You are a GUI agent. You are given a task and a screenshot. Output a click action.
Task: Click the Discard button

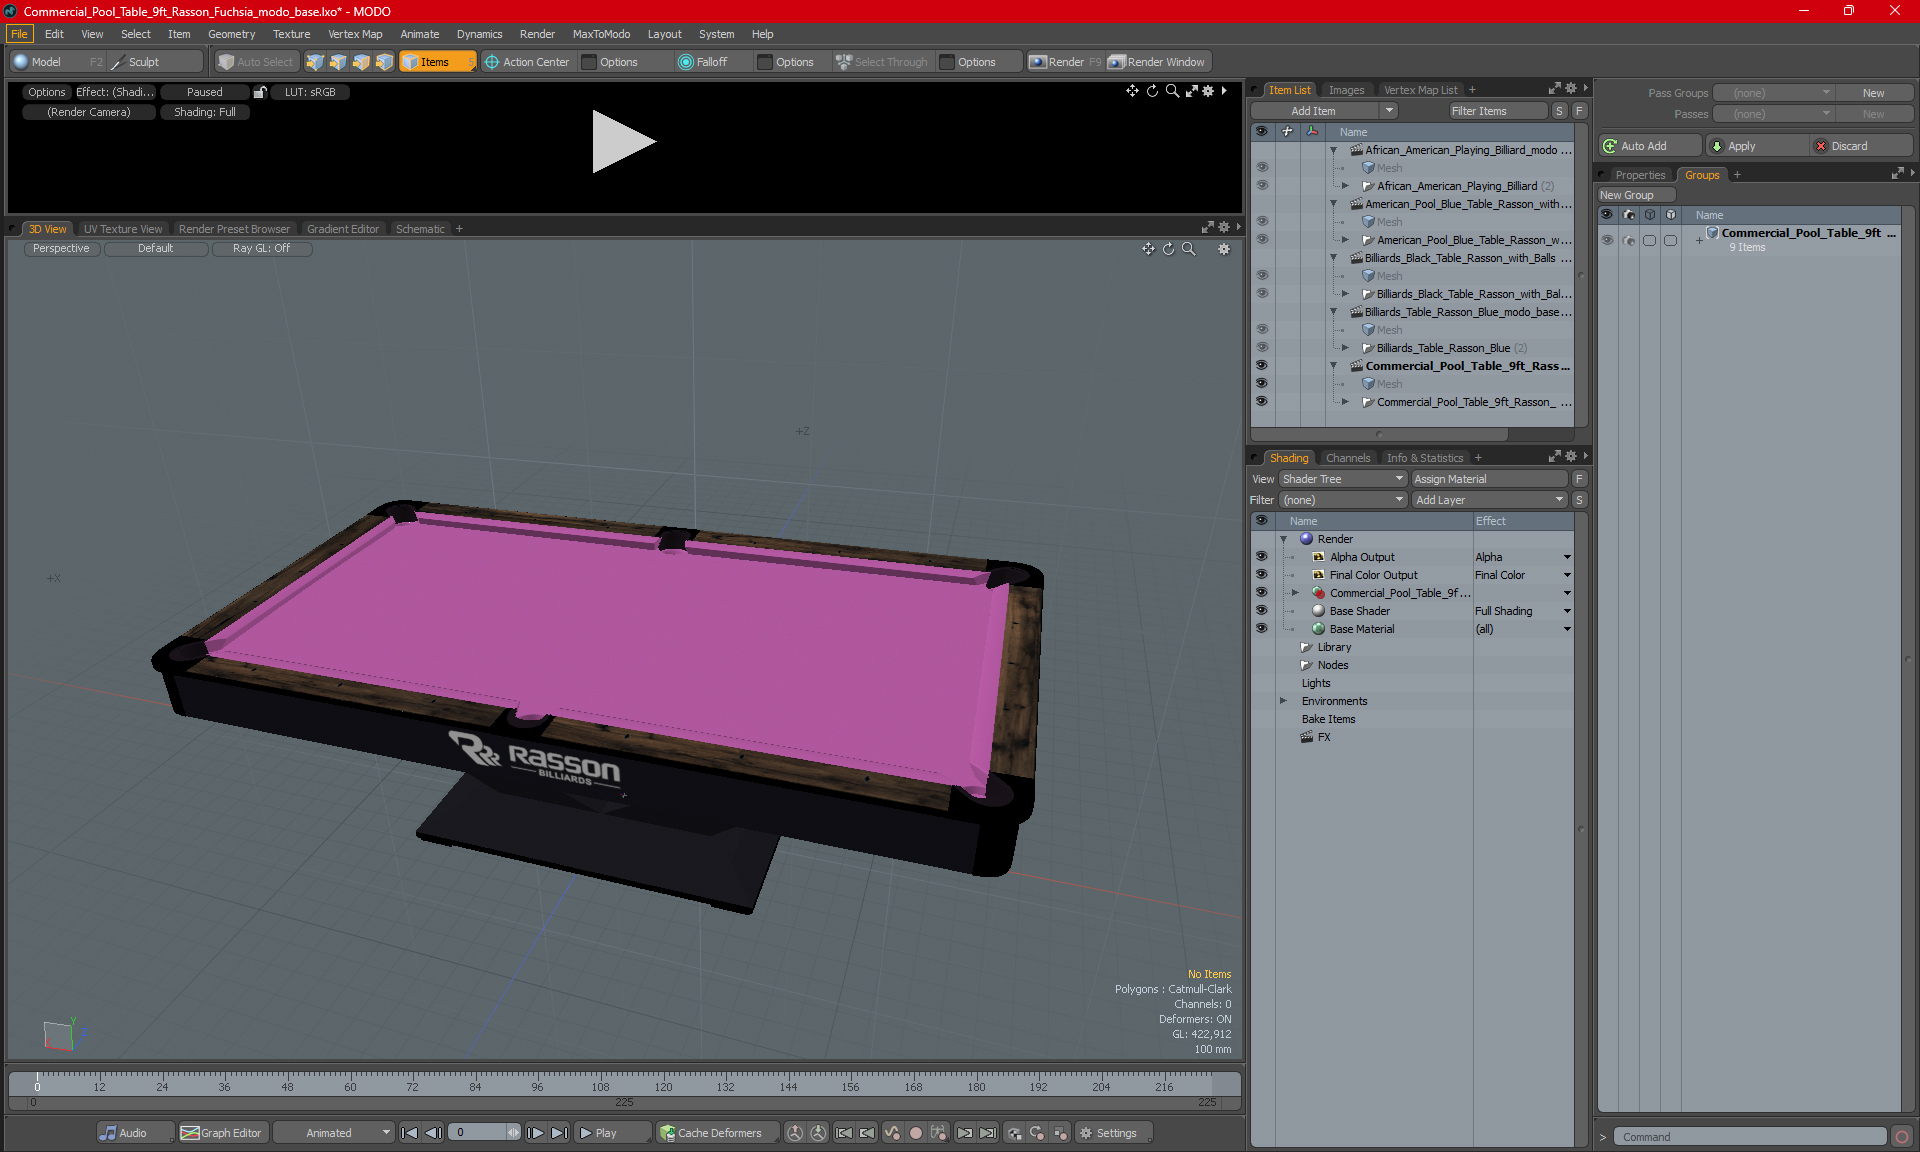[x=1861, y=146]
